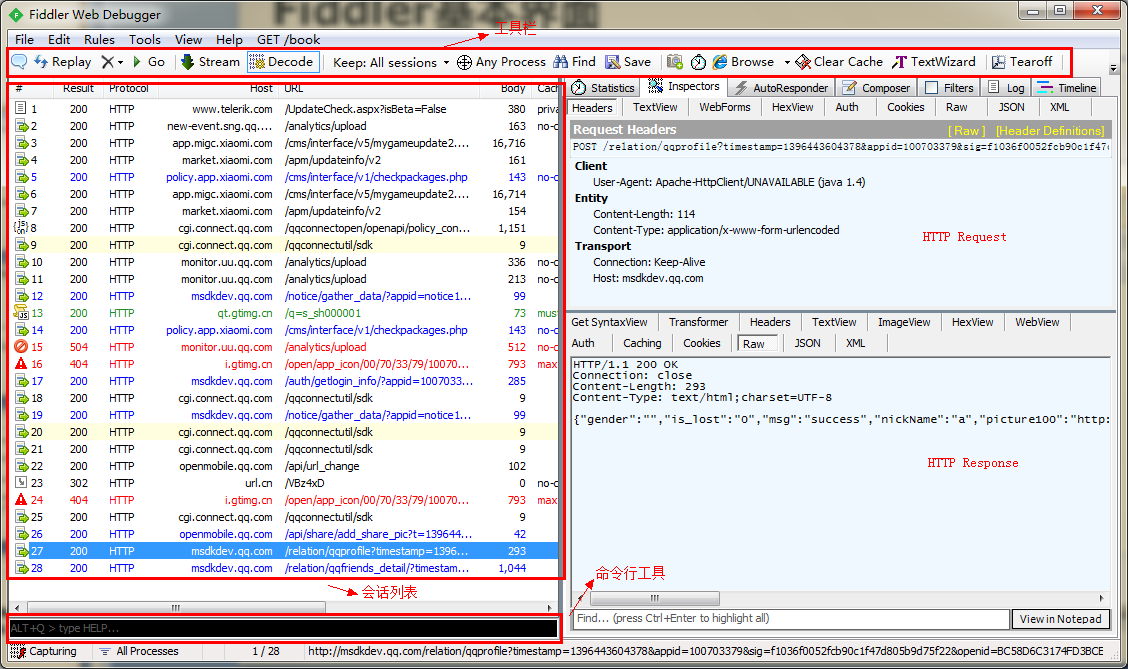Click script icon of session 13
This screenshot has height=669, width=1128.
pos(21,313)
